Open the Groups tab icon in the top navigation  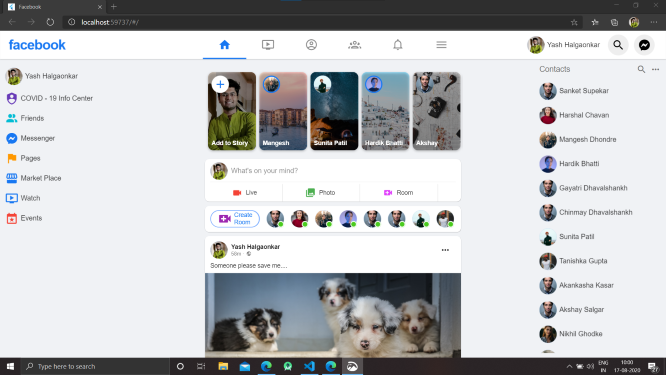[355, 45]
